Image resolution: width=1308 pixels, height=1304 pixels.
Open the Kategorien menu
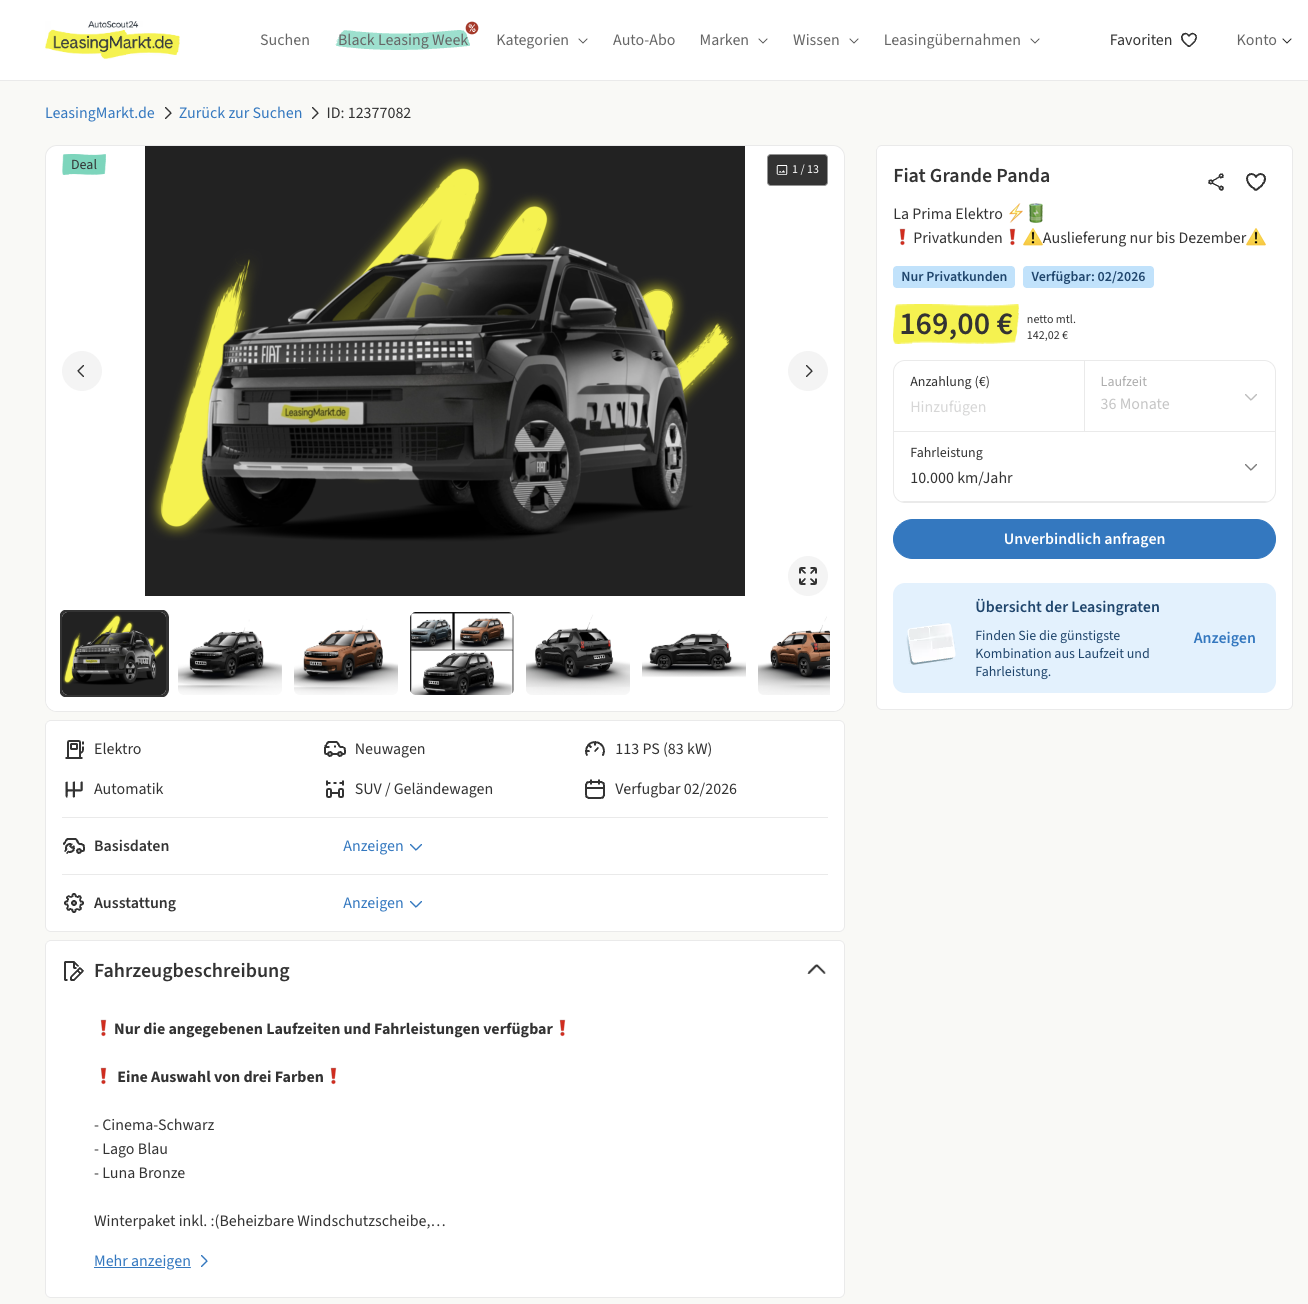coord(542,40)
